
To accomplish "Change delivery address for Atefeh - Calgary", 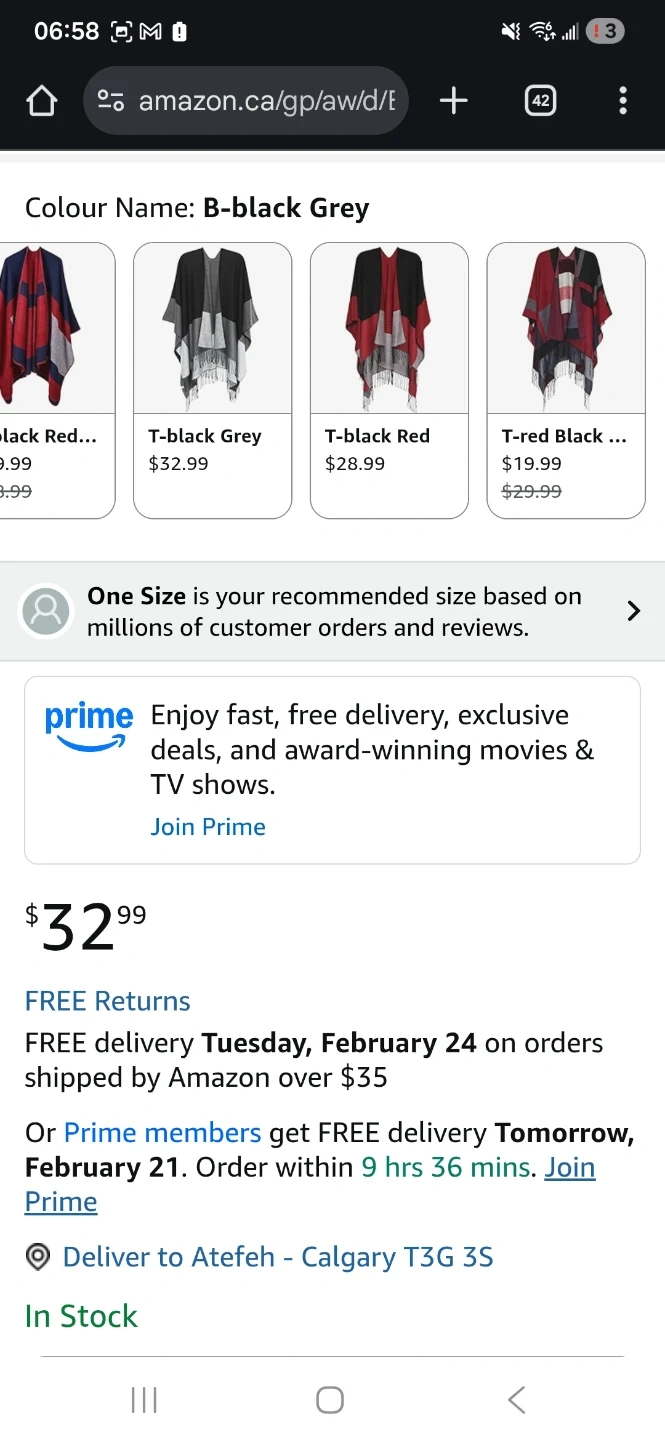I will [x=278, y=1257].
